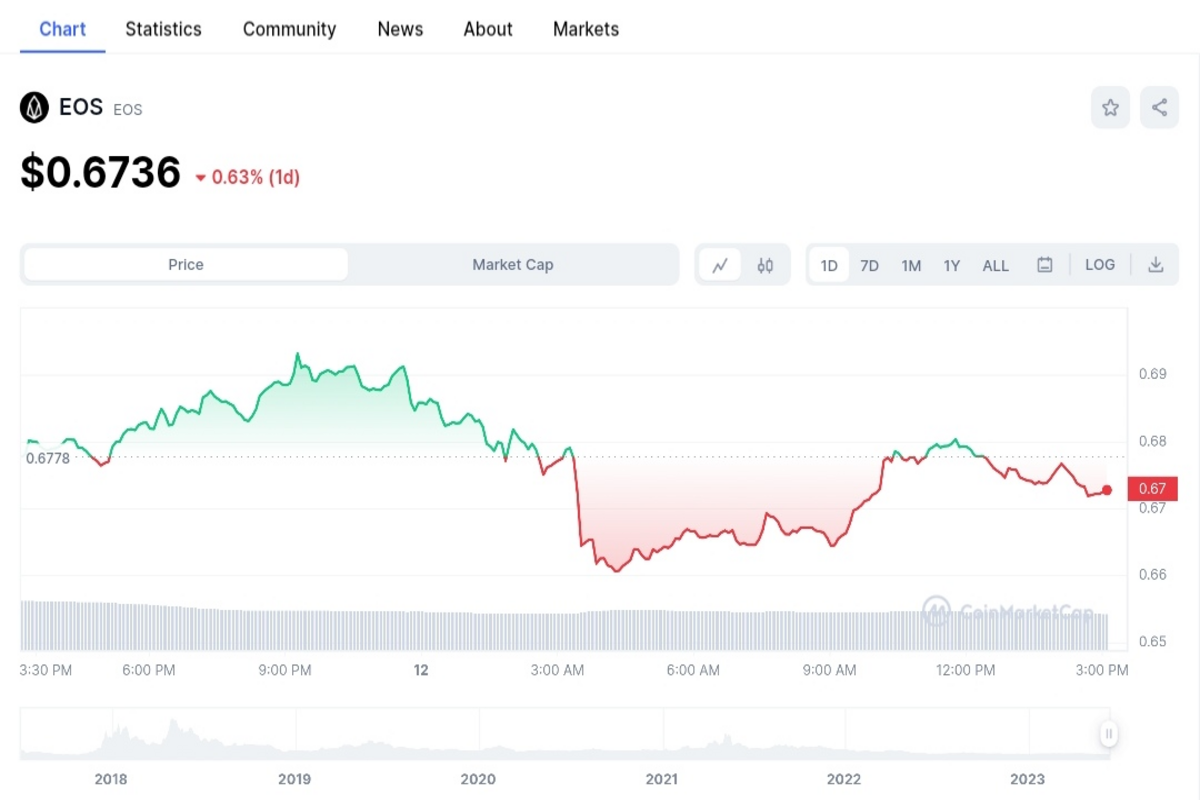Select the ALL time range
The height and width of the screenshot is (800, 1200).
996,265
